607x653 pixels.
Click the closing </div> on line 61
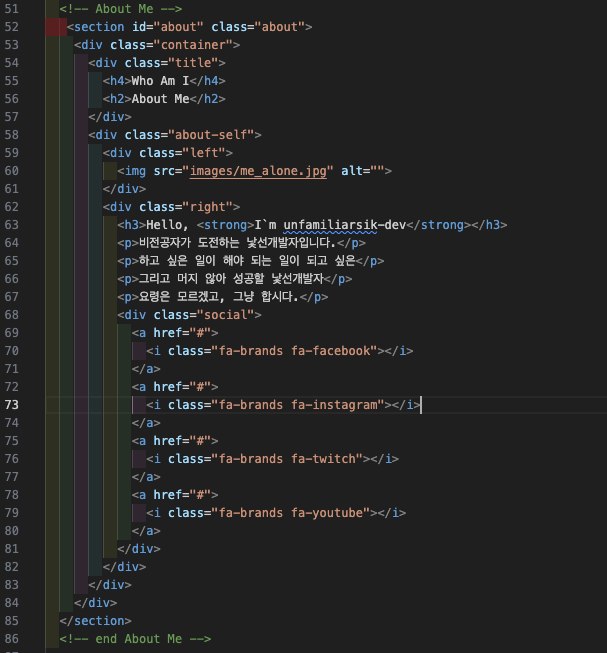124,189
